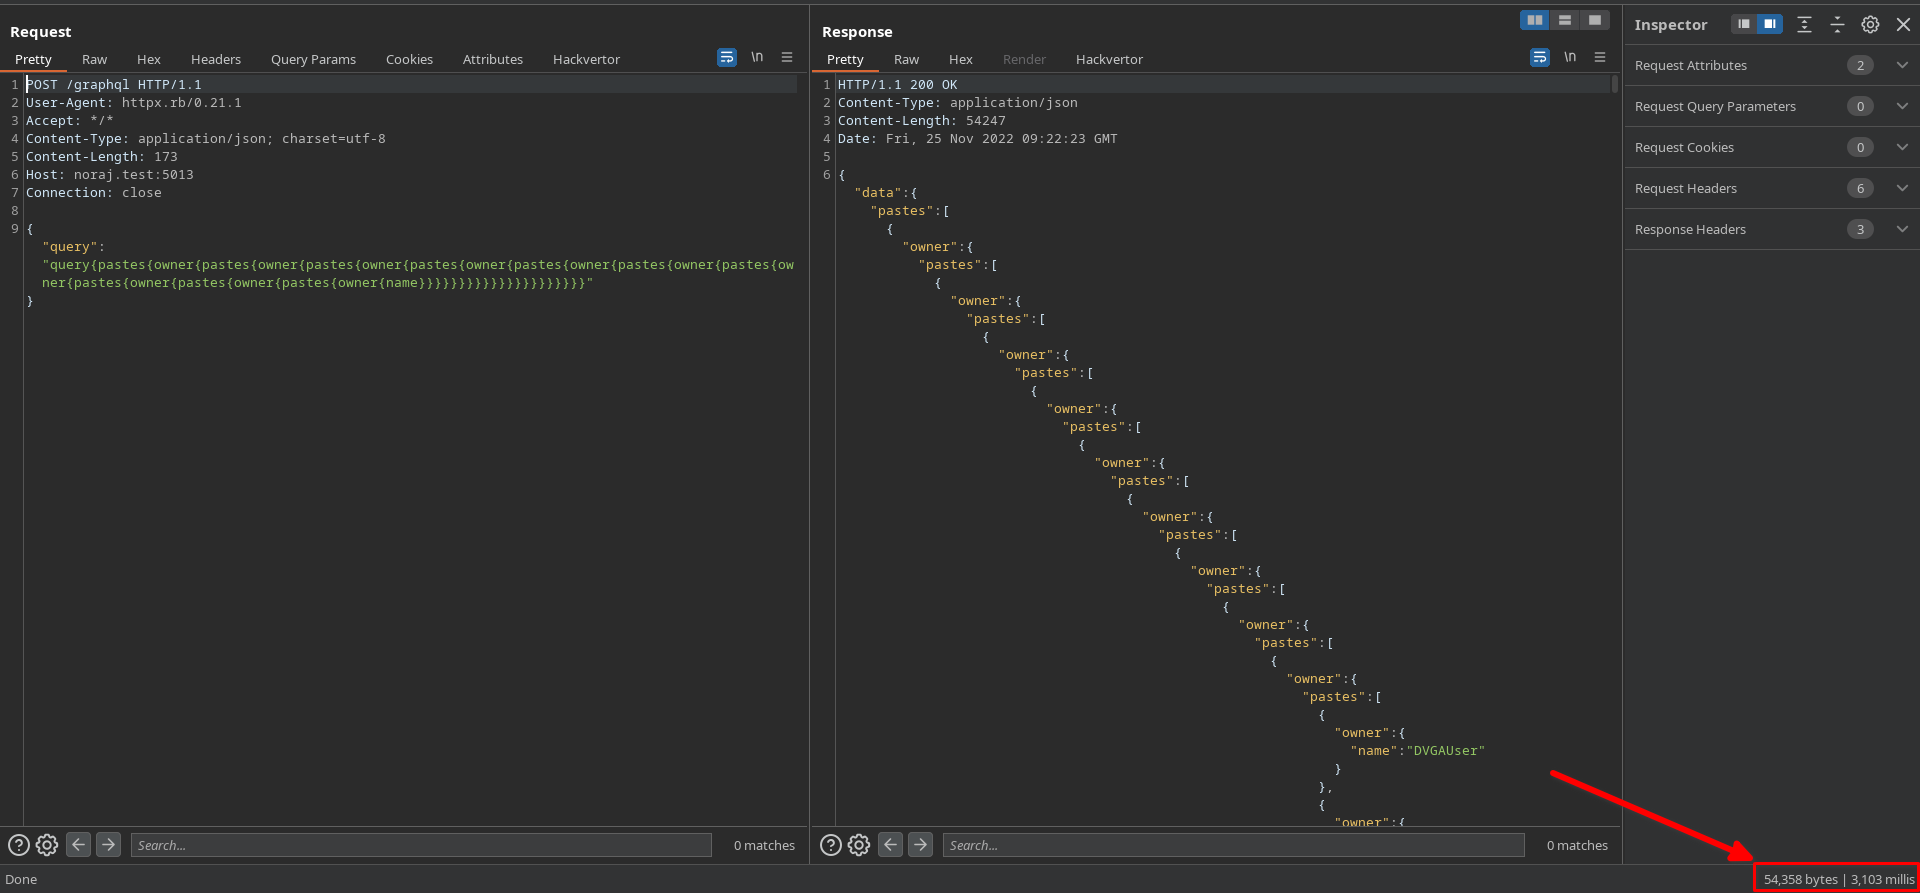Open Inspector settings gear

(x=1870, y=25)
